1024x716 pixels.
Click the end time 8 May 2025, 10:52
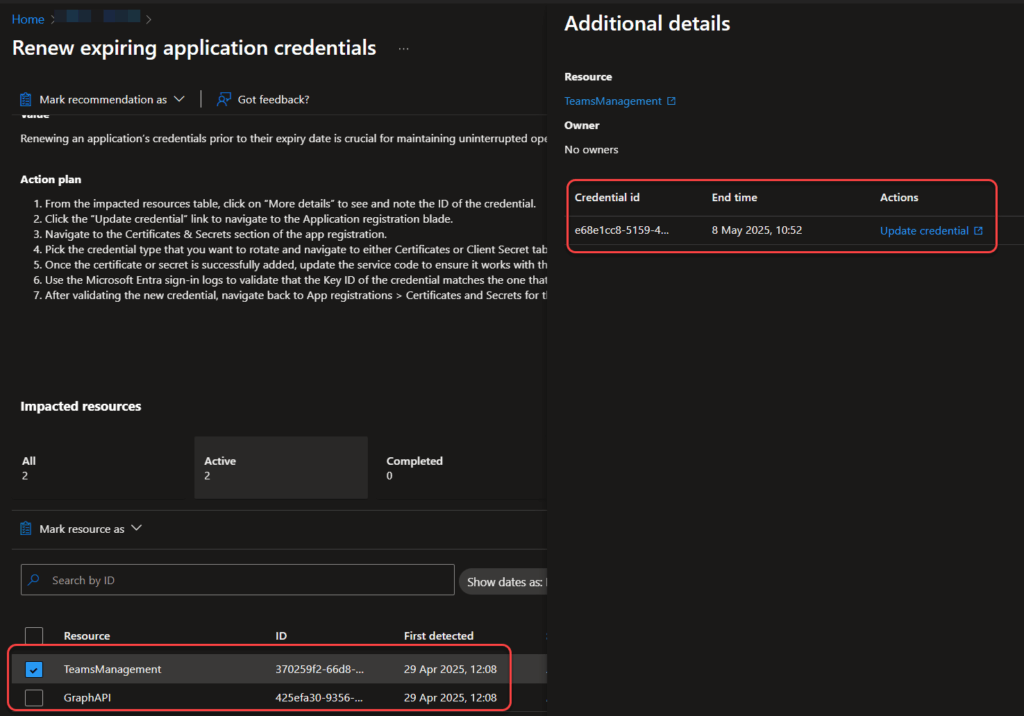(x=757, y=230)
